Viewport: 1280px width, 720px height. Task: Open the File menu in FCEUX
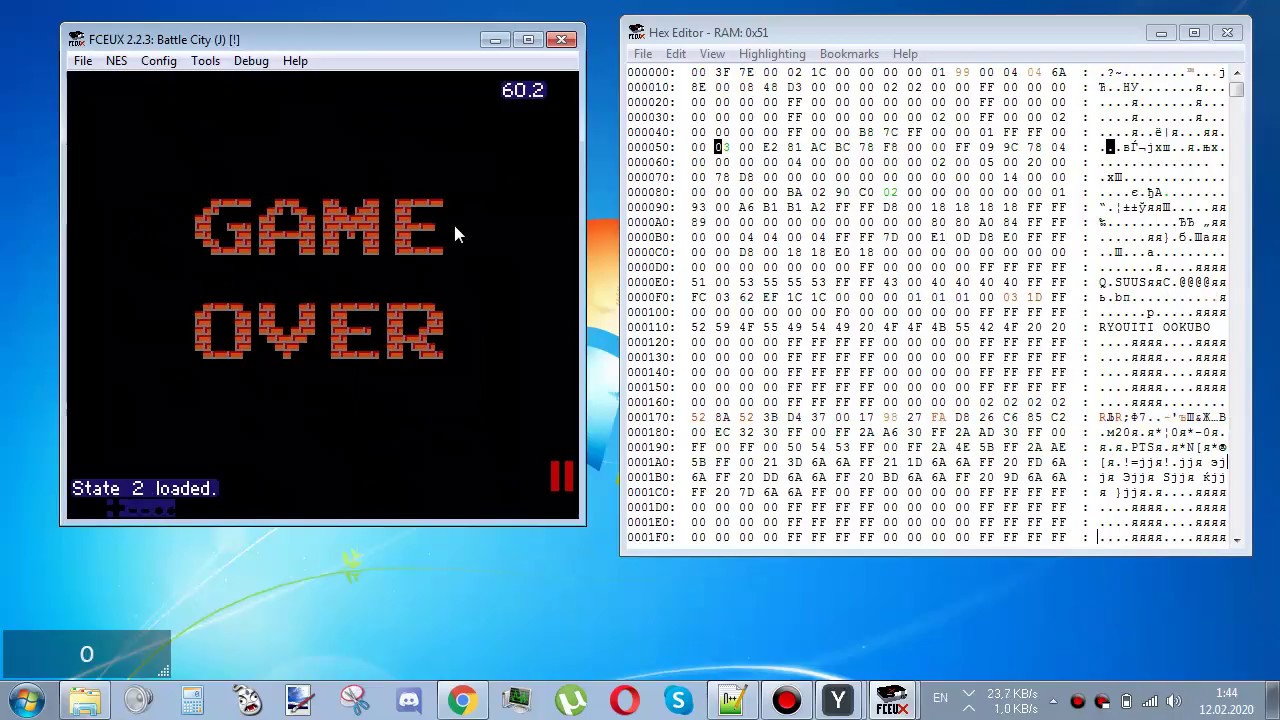pyautogui.click(x=83, y=61)
